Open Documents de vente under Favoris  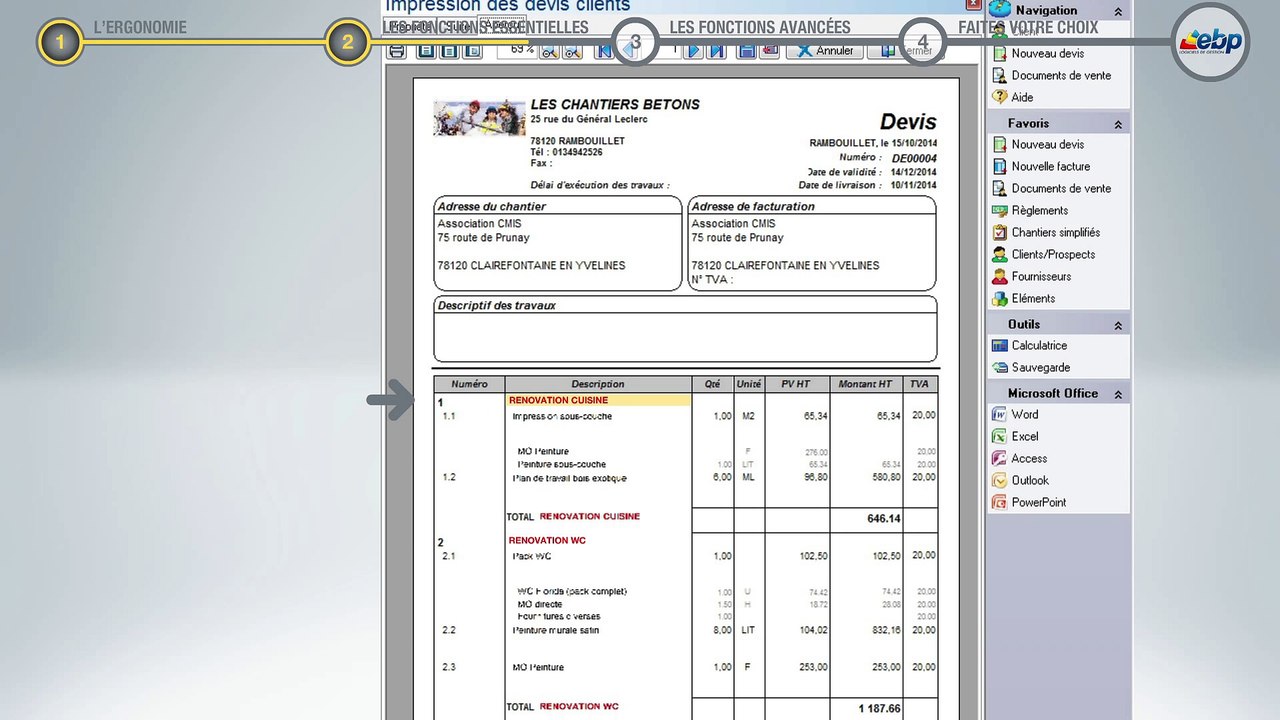click(1061, 188)
